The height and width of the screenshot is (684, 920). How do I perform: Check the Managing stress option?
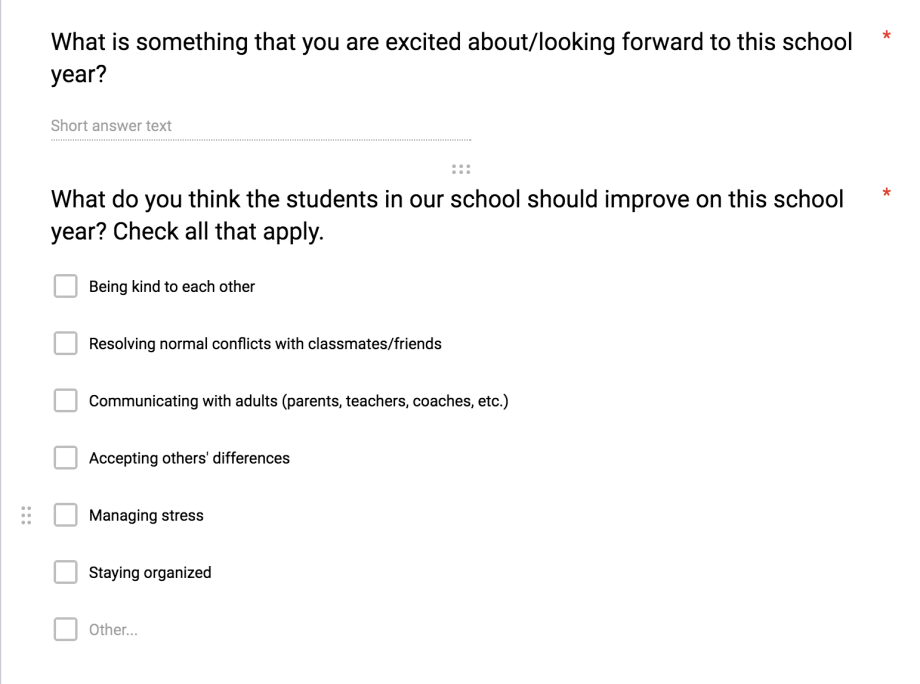coord(65,514)
